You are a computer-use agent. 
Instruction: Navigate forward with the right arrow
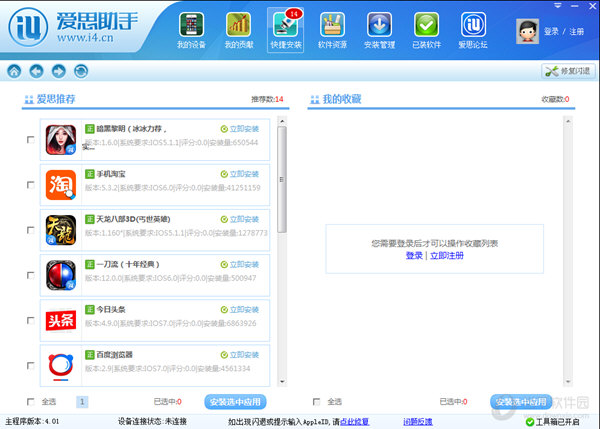click(x=59, y=71)
